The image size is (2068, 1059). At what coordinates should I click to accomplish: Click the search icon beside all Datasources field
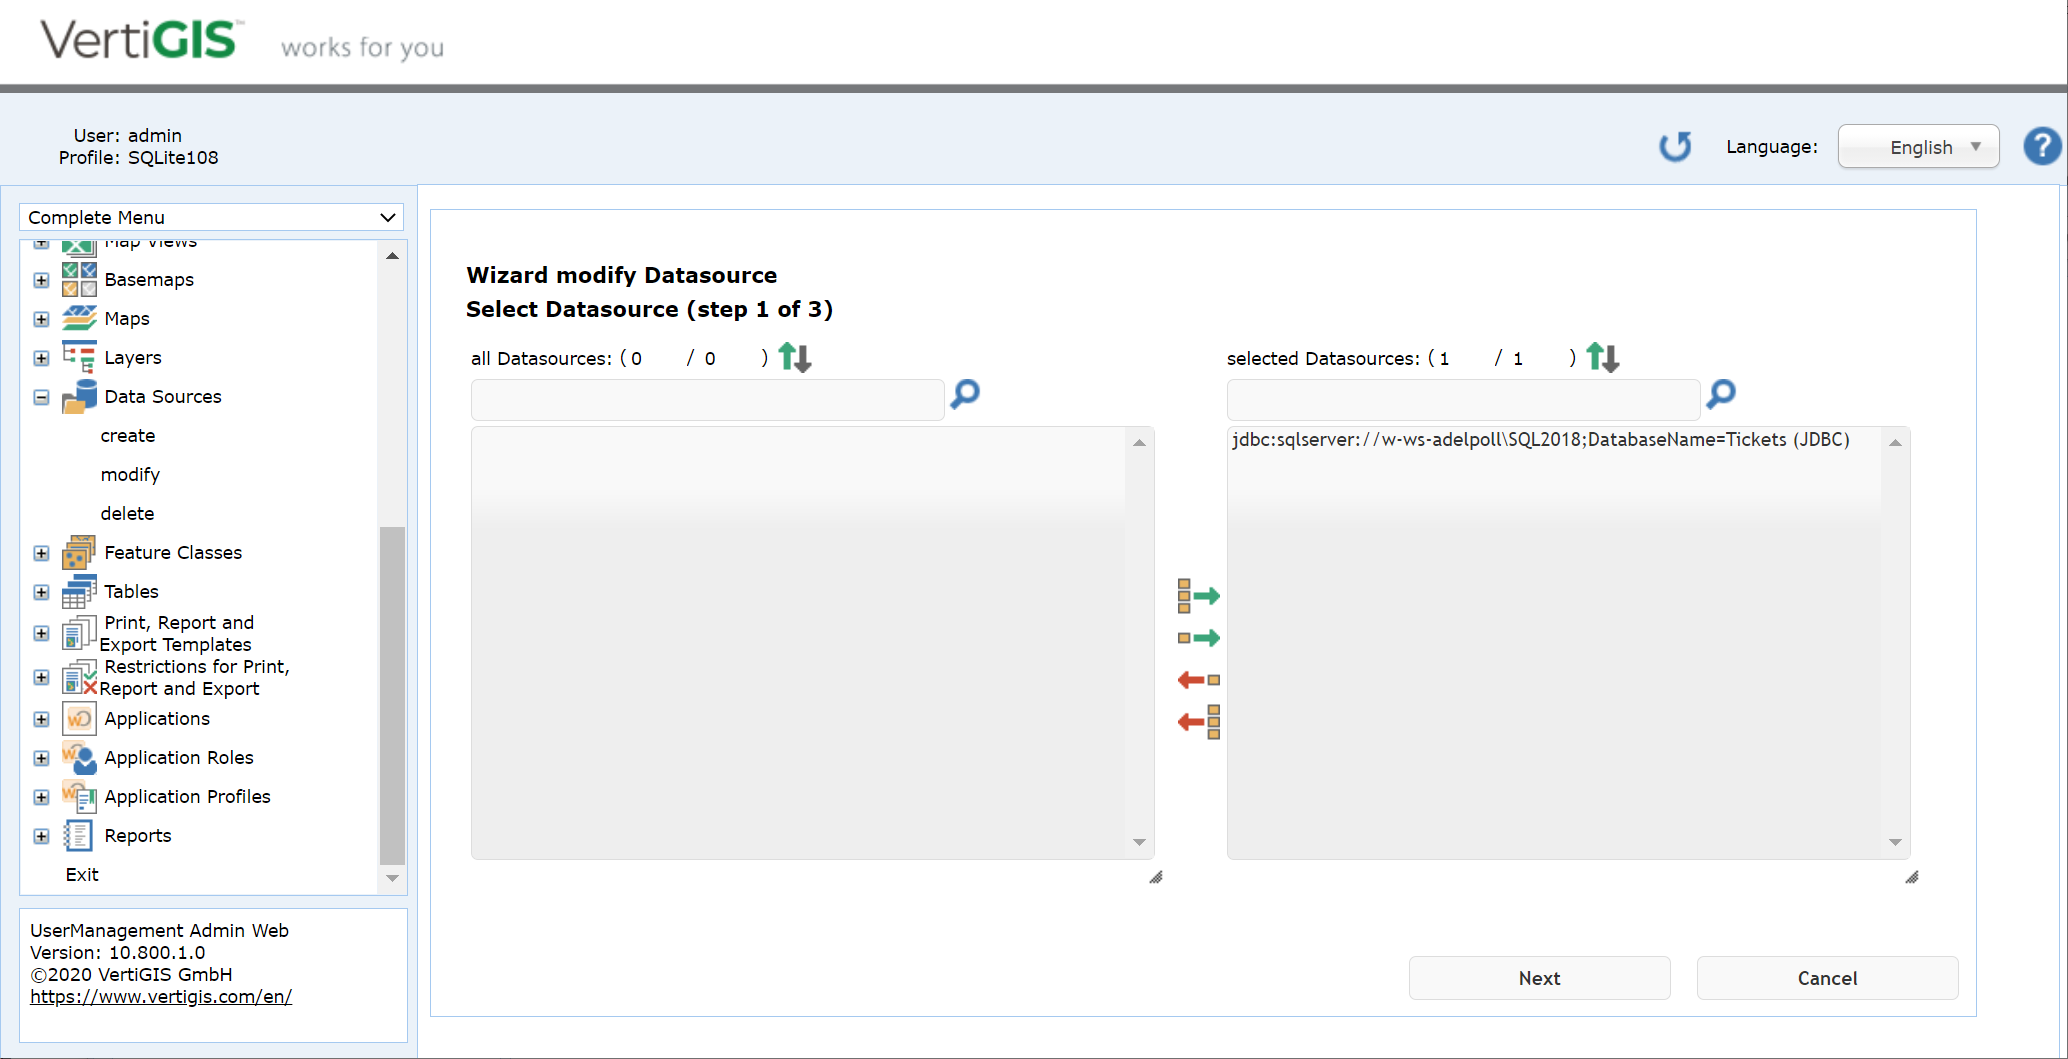tap(963, 395)
